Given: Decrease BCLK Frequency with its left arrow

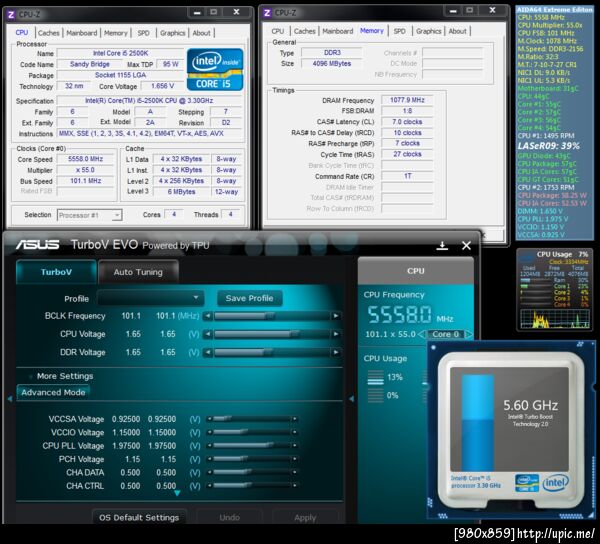Looking at the screenshot, I should (x=207, y=316).
